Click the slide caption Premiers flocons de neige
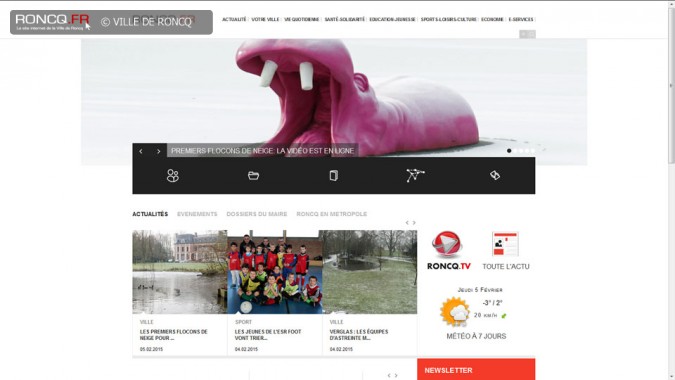The image size is (675, 380). [263, 151]
